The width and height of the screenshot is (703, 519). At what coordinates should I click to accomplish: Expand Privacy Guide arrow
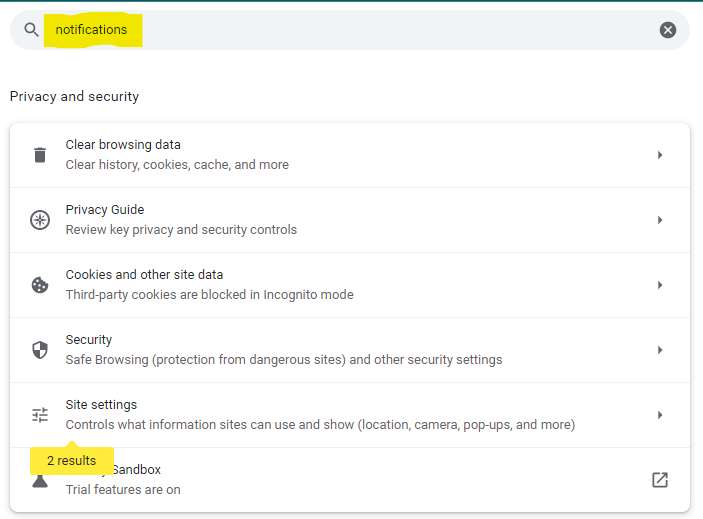660,220
